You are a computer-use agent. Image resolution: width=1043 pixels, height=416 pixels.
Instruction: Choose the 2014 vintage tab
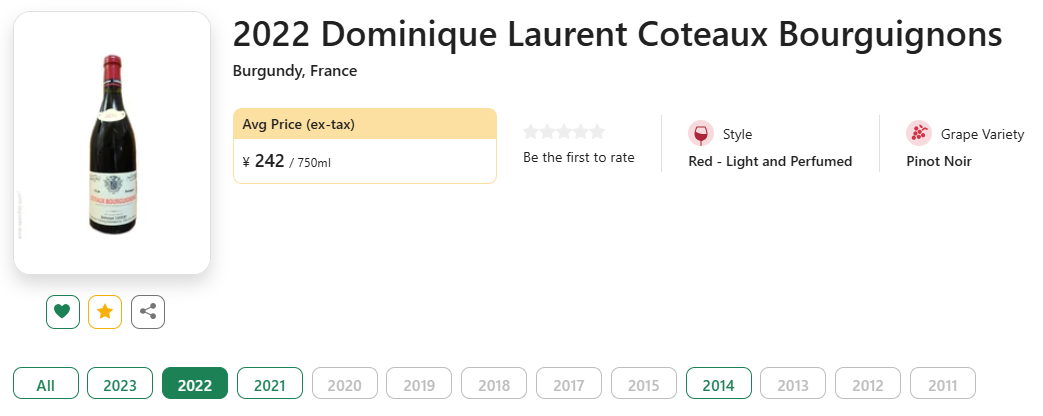pos(718,385)
